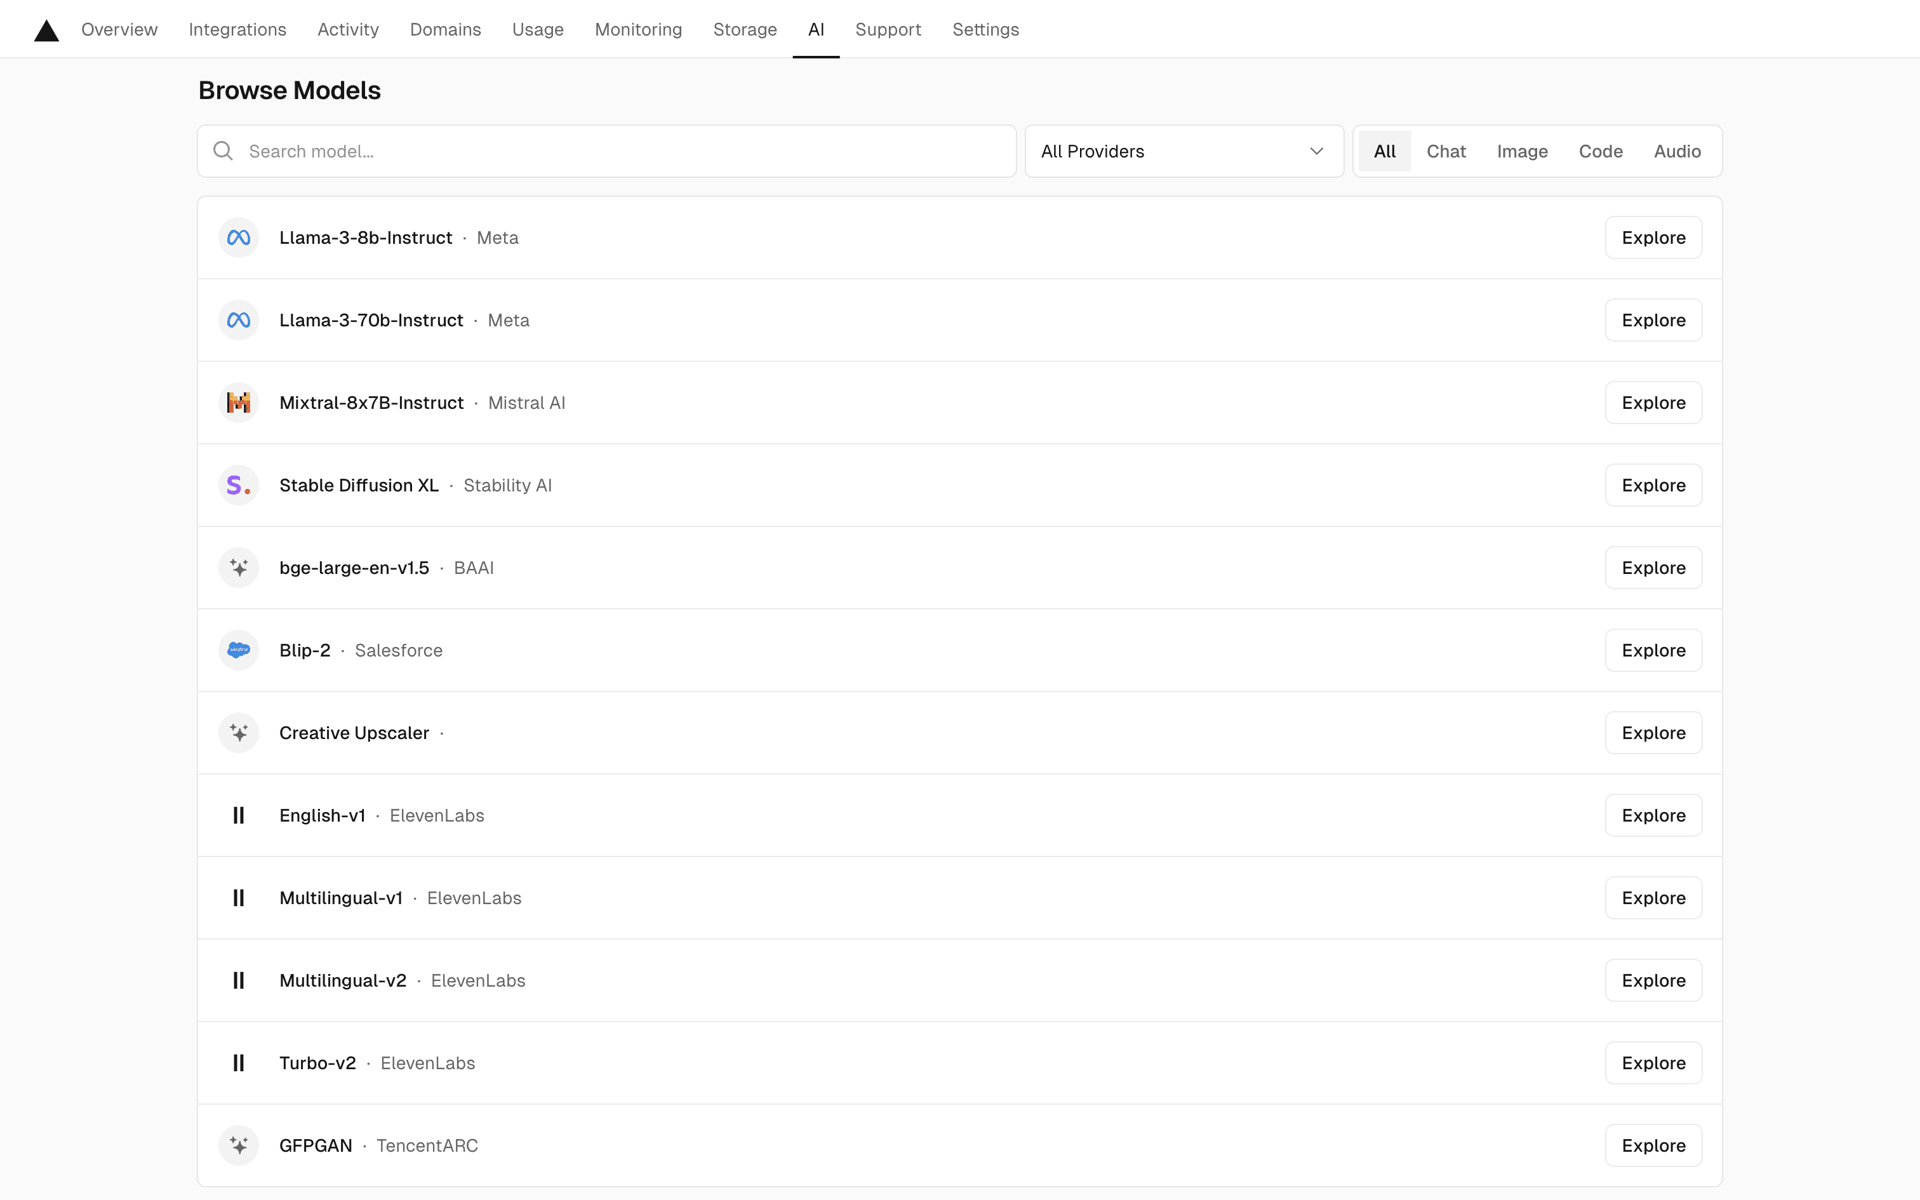Explore the GFPGAN model
Image resolution: width=1920 pixels, height=1200 pixels.
[x=1653, y=1146]
